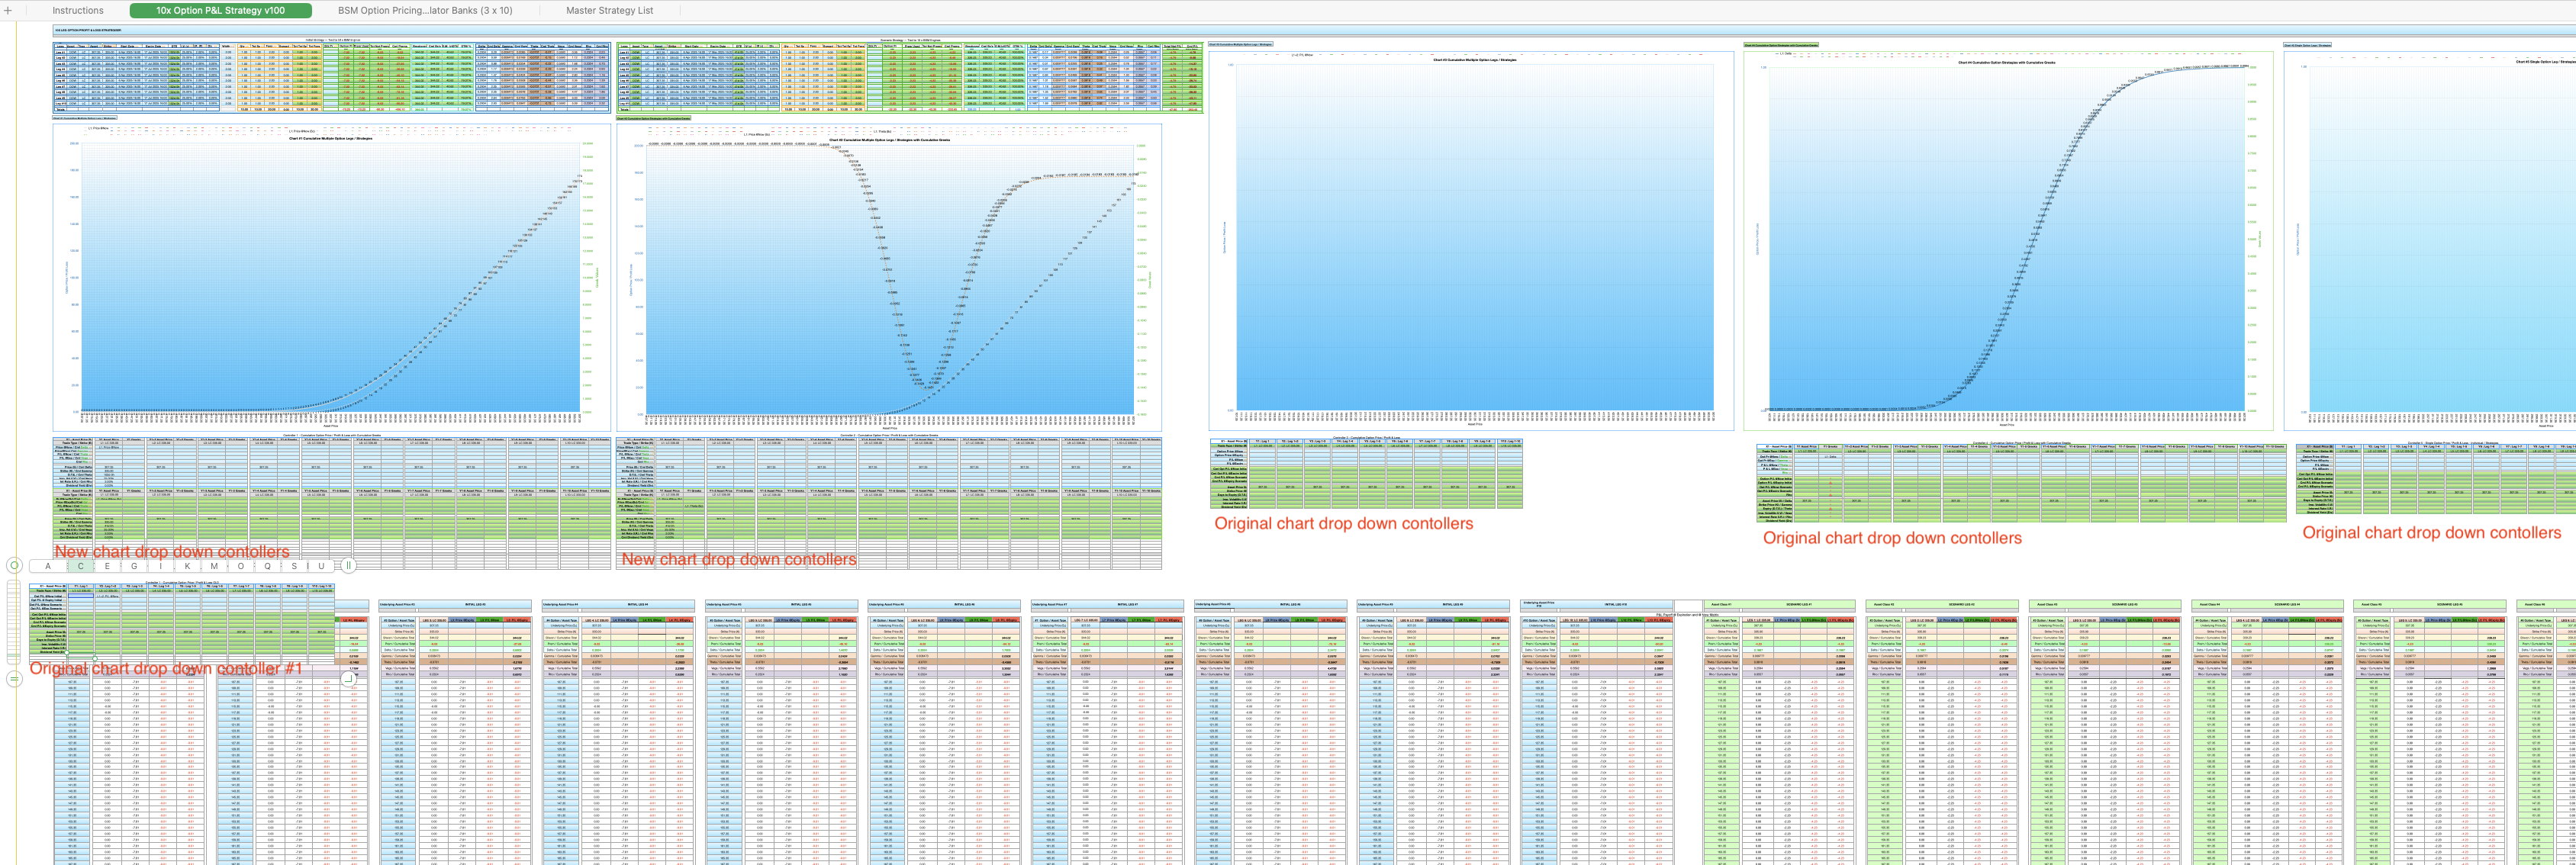
Task: Select the active 10x Option P&L Strategy tab
Action: coord(220,10)
